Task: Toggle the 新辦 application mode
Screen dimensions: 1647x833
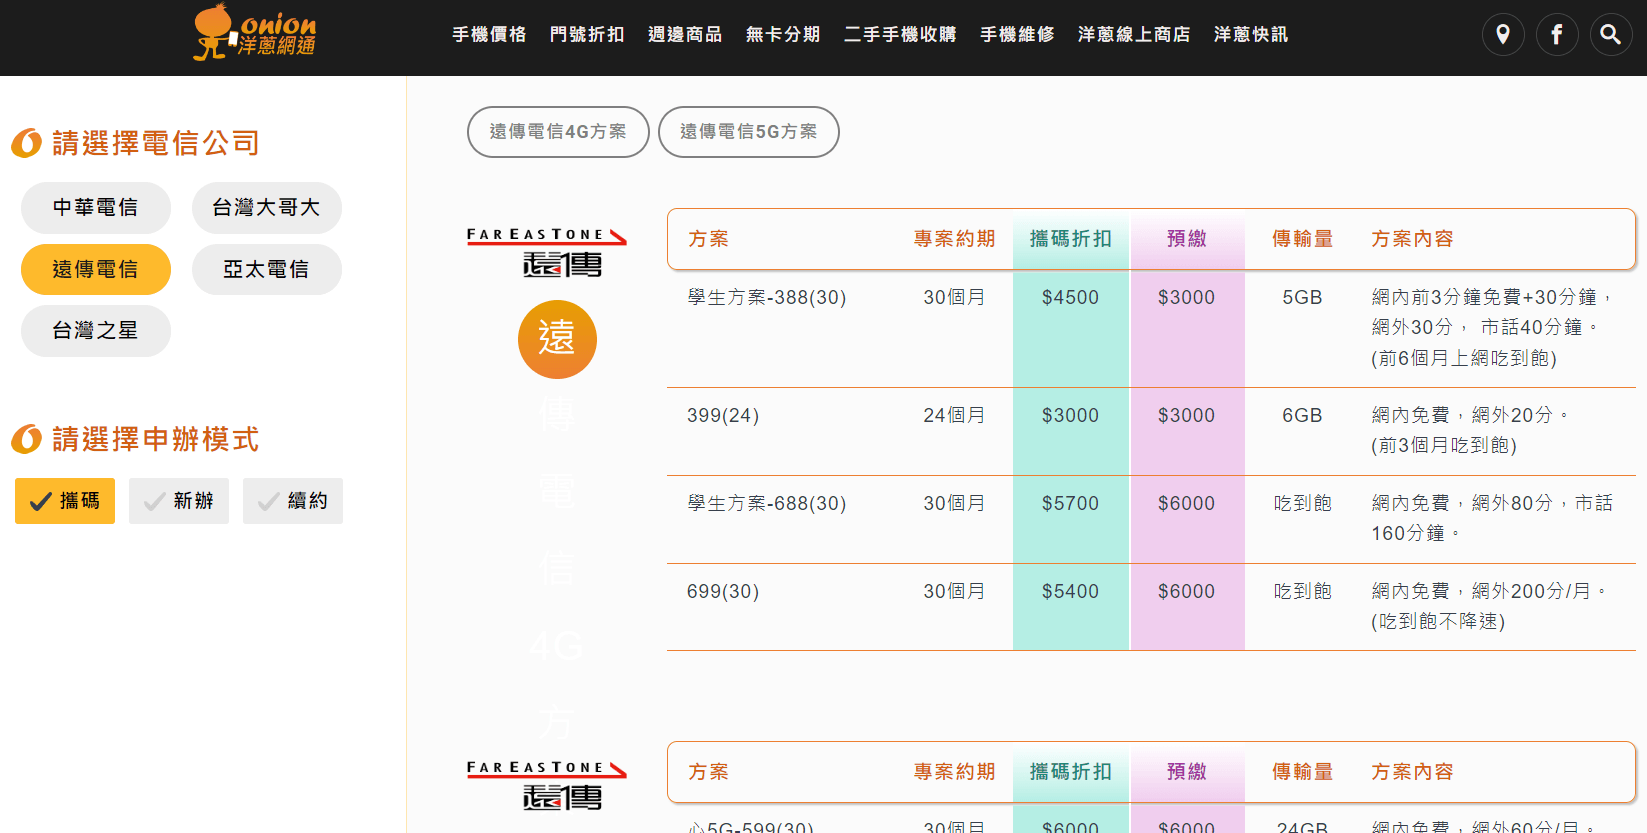Action: [x=179, y=501]
